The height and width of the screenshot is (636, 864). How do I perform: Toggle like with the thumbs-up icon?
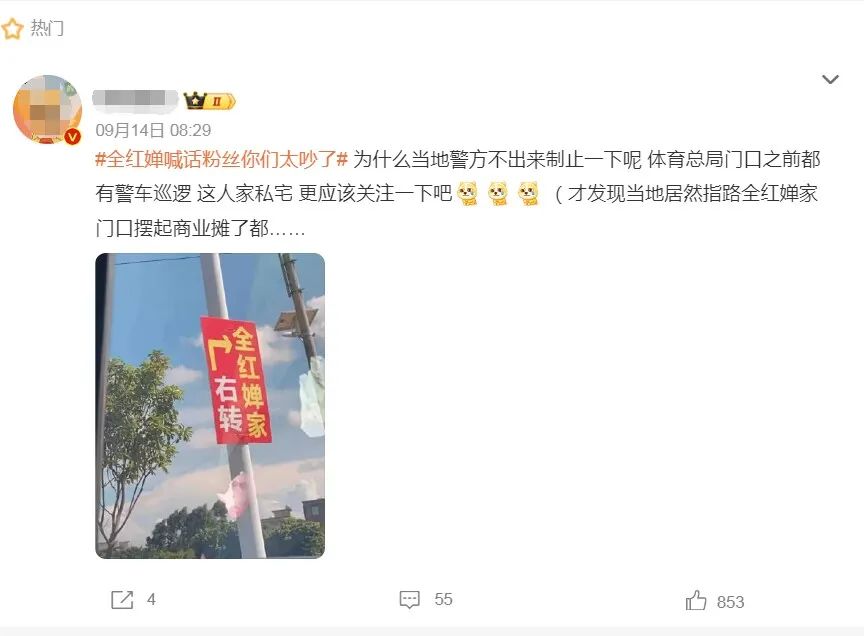tap(696, 600)
